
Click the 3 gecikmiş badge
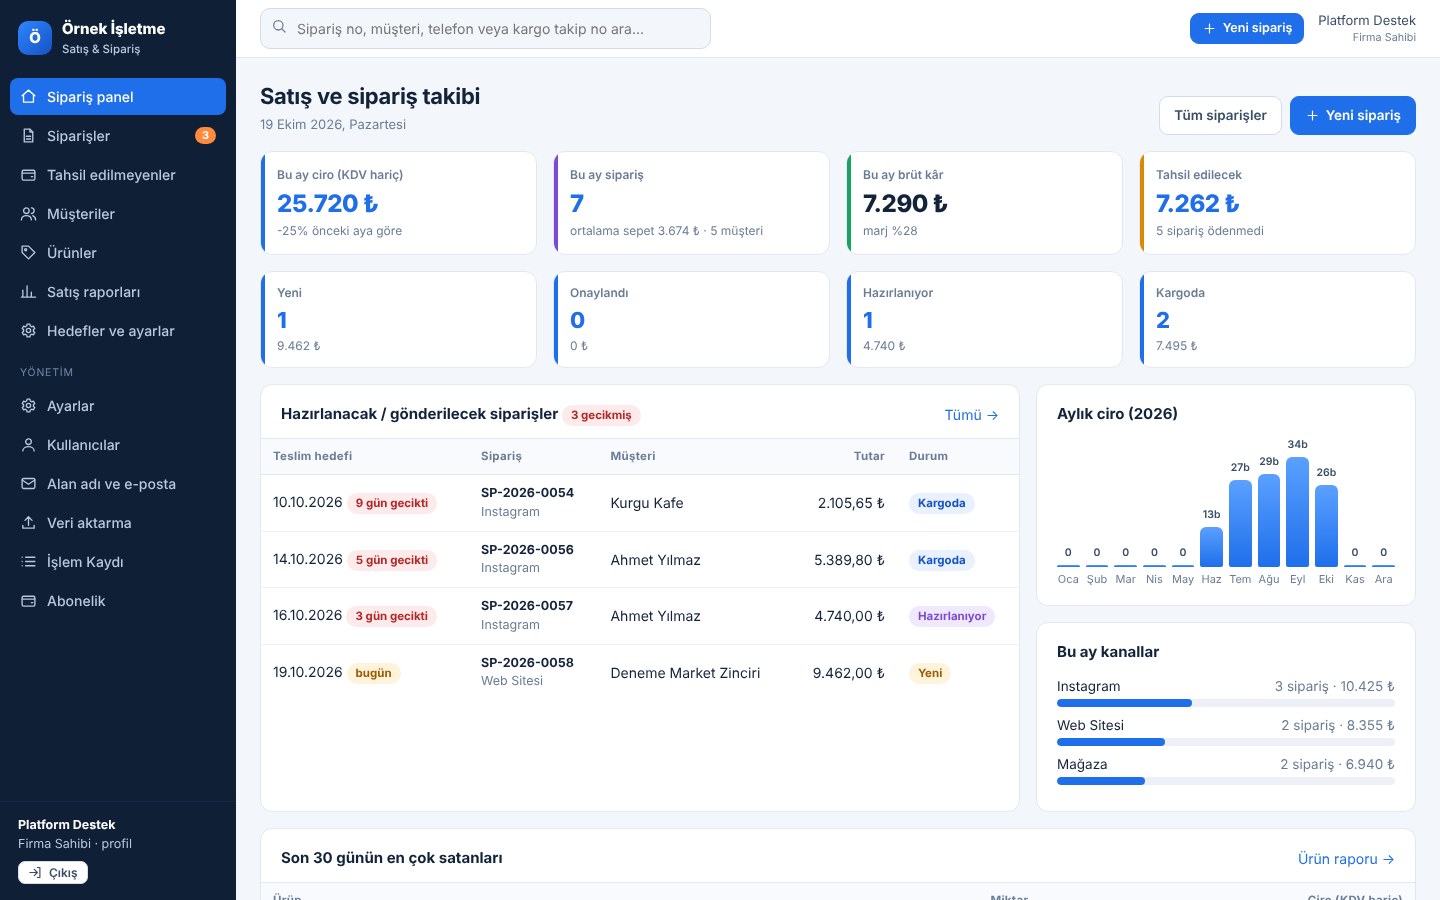click(x=601, y=415)
